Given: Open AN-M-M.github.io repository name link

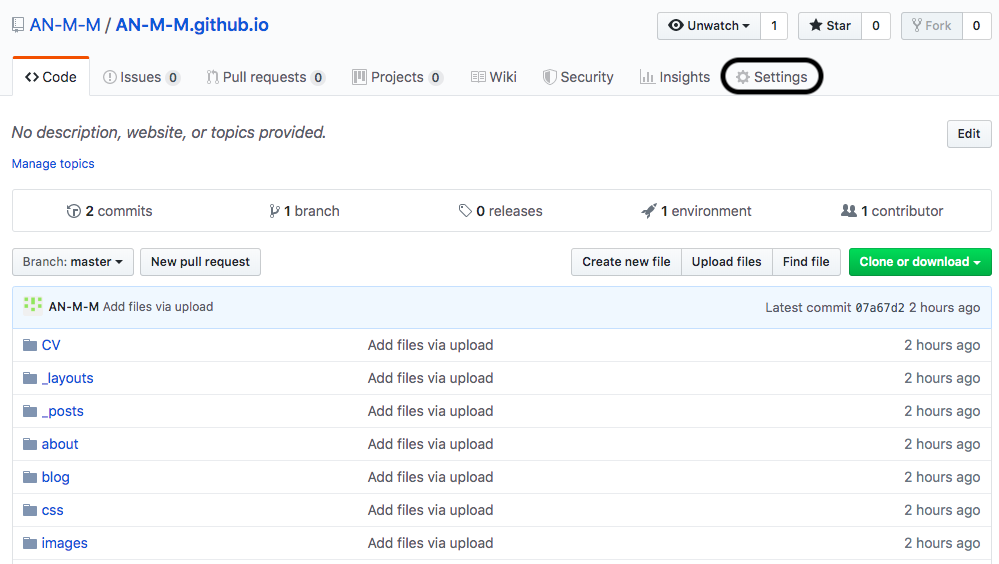Looking at the screenshot, I should [x=192, y=25].
